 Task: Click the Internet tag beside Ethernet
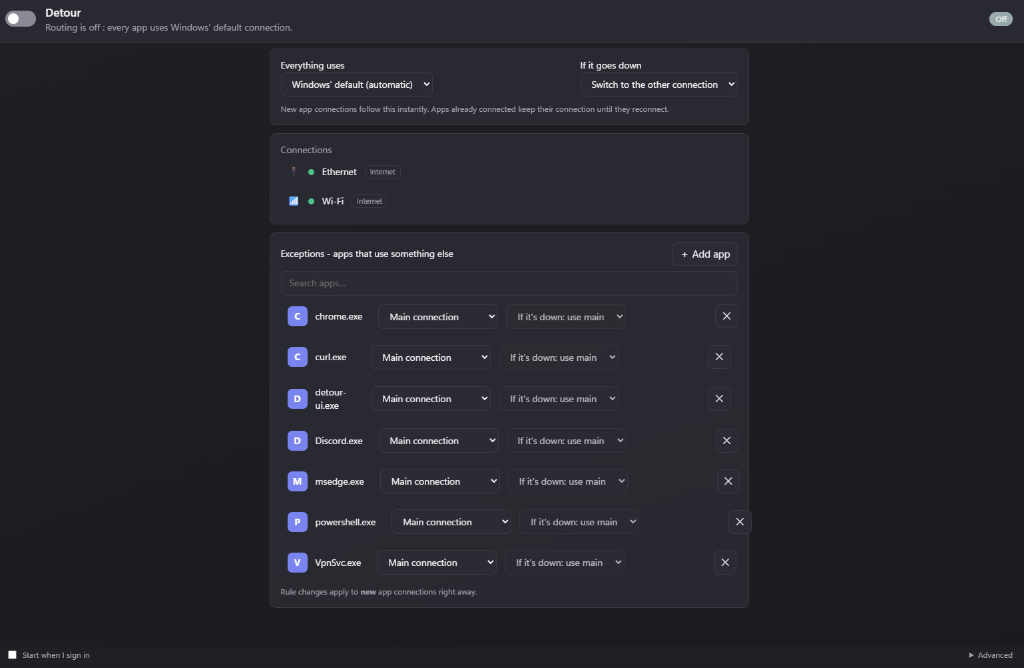(x=383, y=172)
